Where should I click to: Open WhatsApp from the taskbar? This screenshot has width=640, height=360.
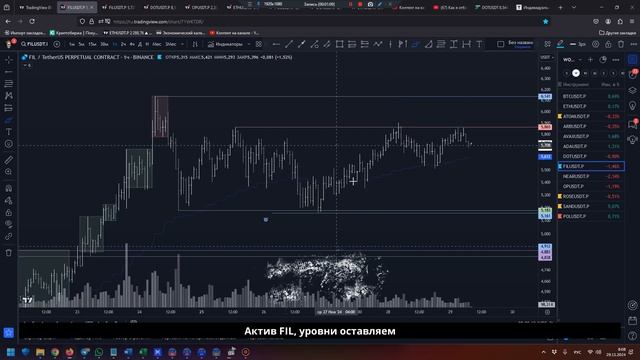click(x=99, y=352)
